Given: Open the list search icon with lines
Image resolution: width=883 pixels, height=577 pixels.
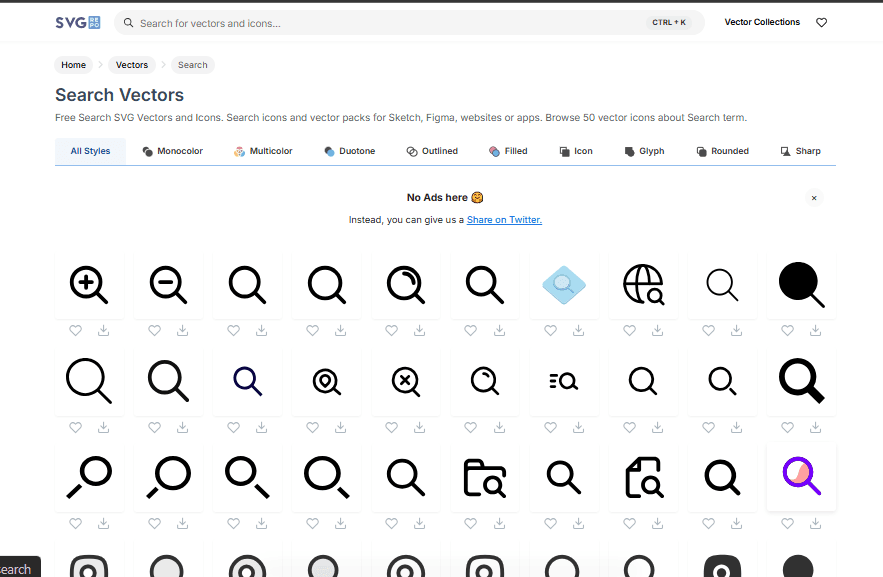Looking at the screenshot, I should [564, 382].
